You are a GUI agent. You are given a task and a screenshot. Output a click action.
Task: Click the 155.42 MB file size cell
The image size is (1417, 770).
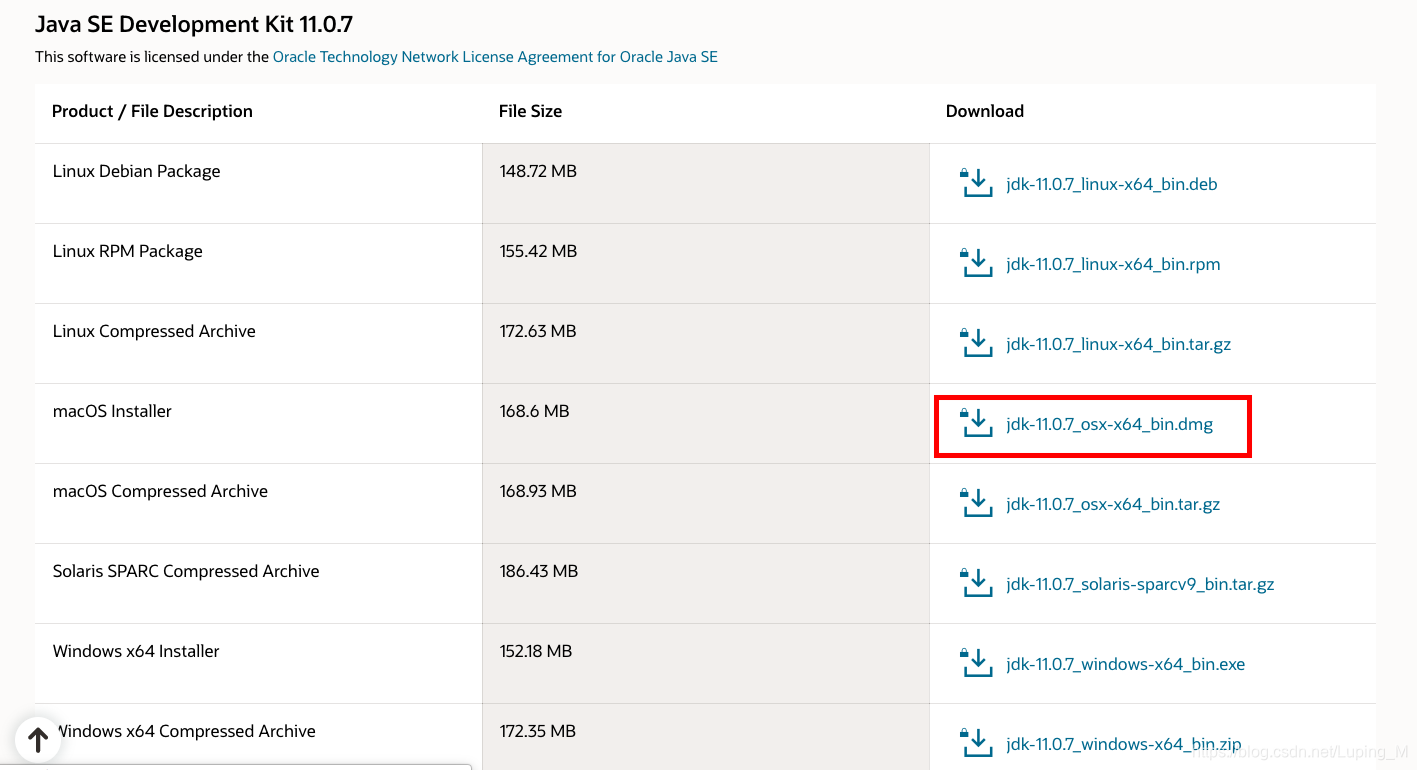(706, 263)
